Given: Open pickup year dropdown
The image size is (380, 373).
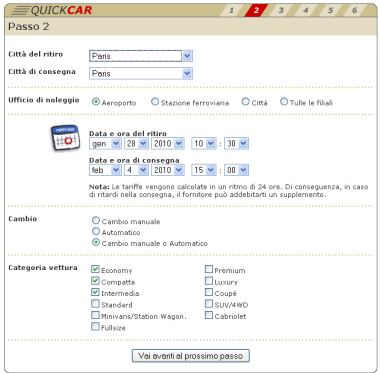Looking at the screenshot, I should click(168, 144).
